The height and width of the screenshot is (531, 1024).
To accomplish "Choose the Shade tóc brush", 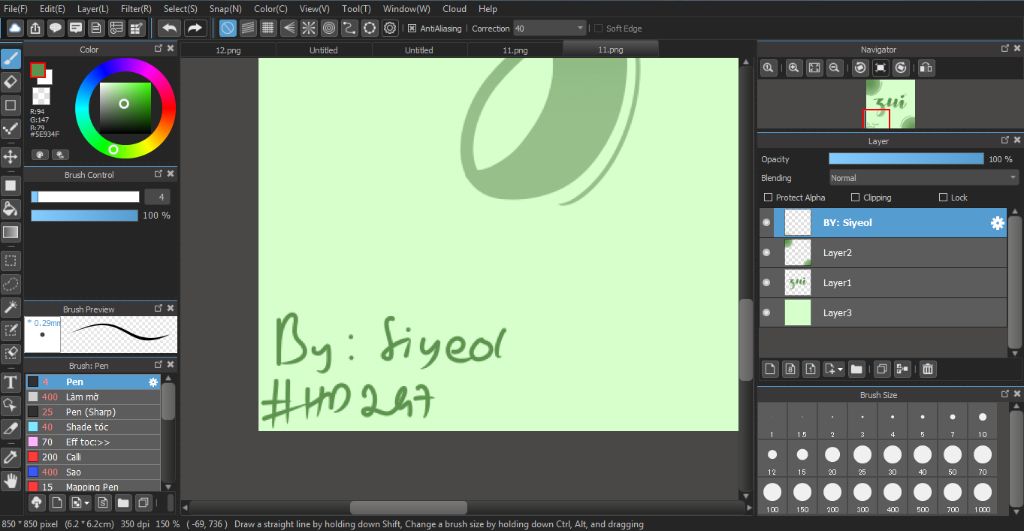I will pyautogui.click(x=93, y=426).
